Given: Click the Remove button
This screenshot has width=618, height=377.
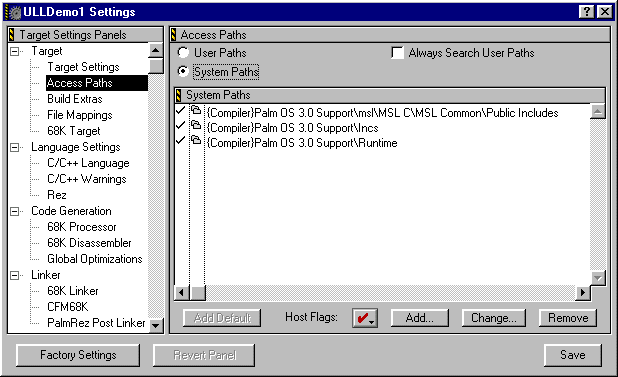Looking at the screenshot, I should 568,318.
